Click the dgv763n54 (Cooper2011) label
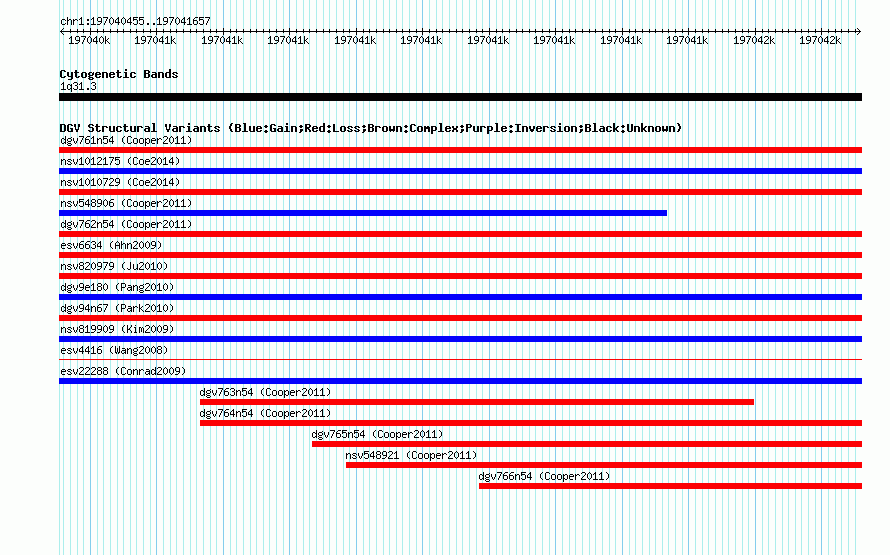Viewport: 890px width, 555px height. [265, 392]
